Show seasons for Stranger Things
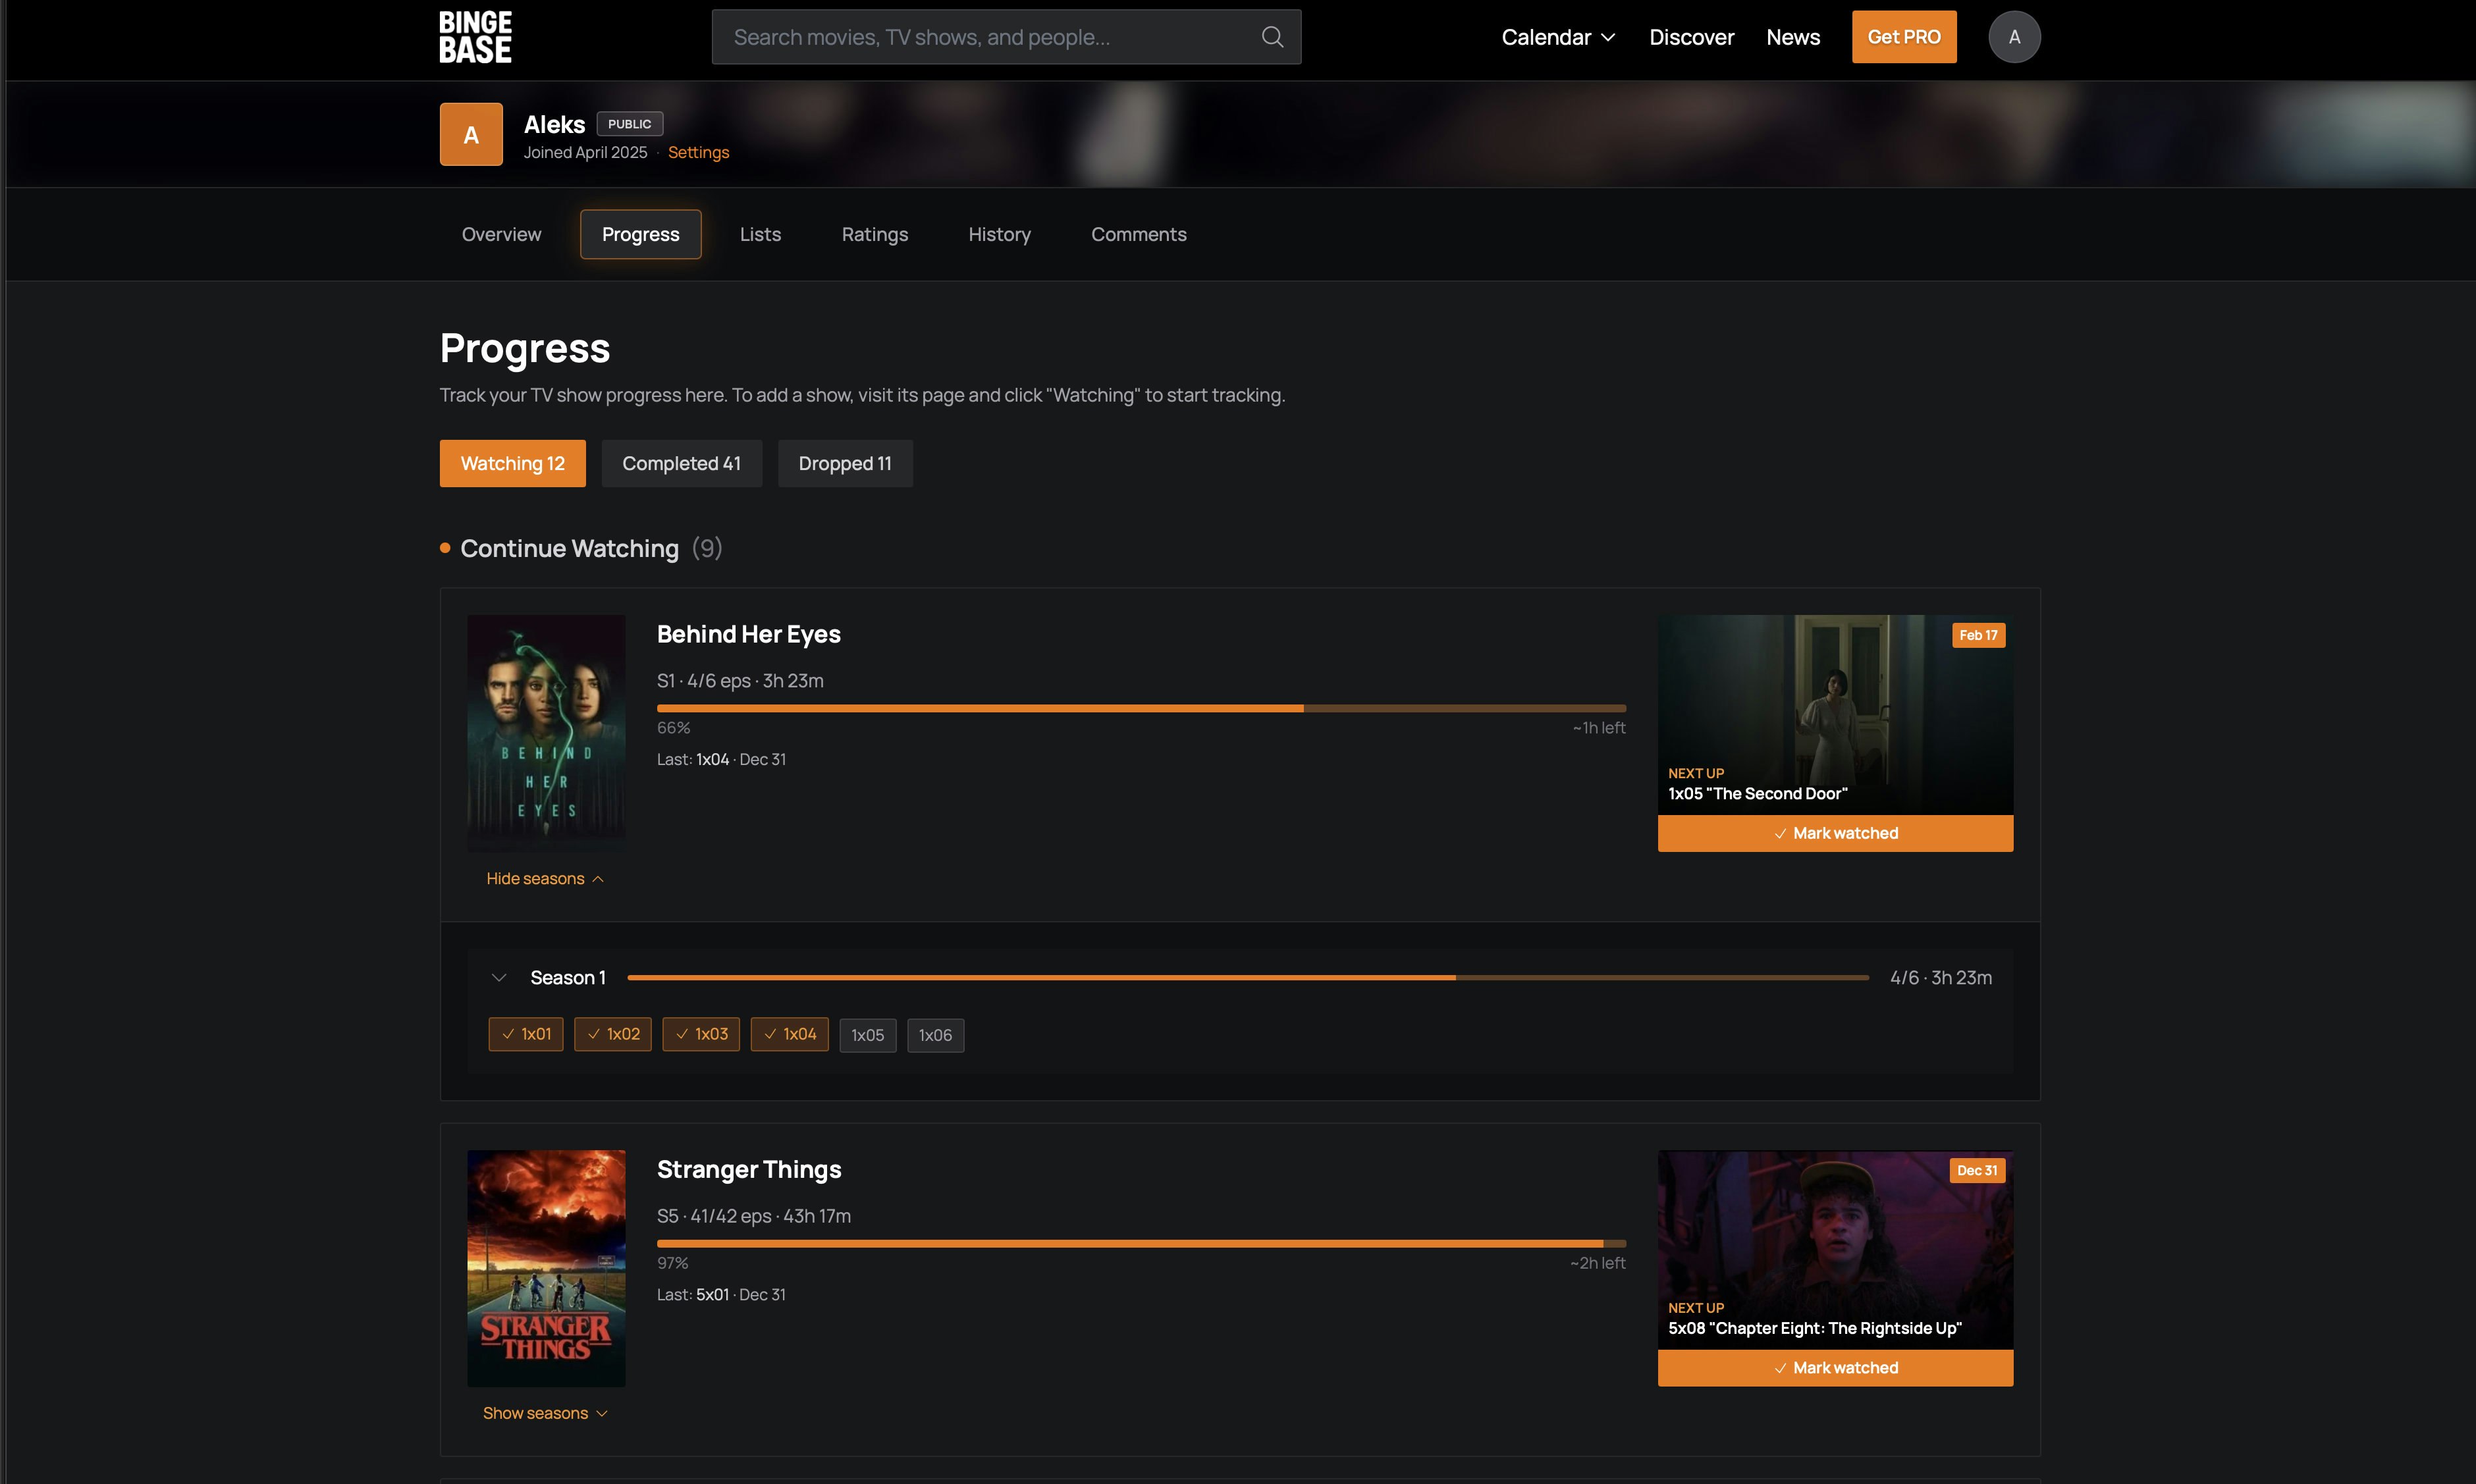The width and height of the screenshot is (2476, 1484). [545, 1412]
